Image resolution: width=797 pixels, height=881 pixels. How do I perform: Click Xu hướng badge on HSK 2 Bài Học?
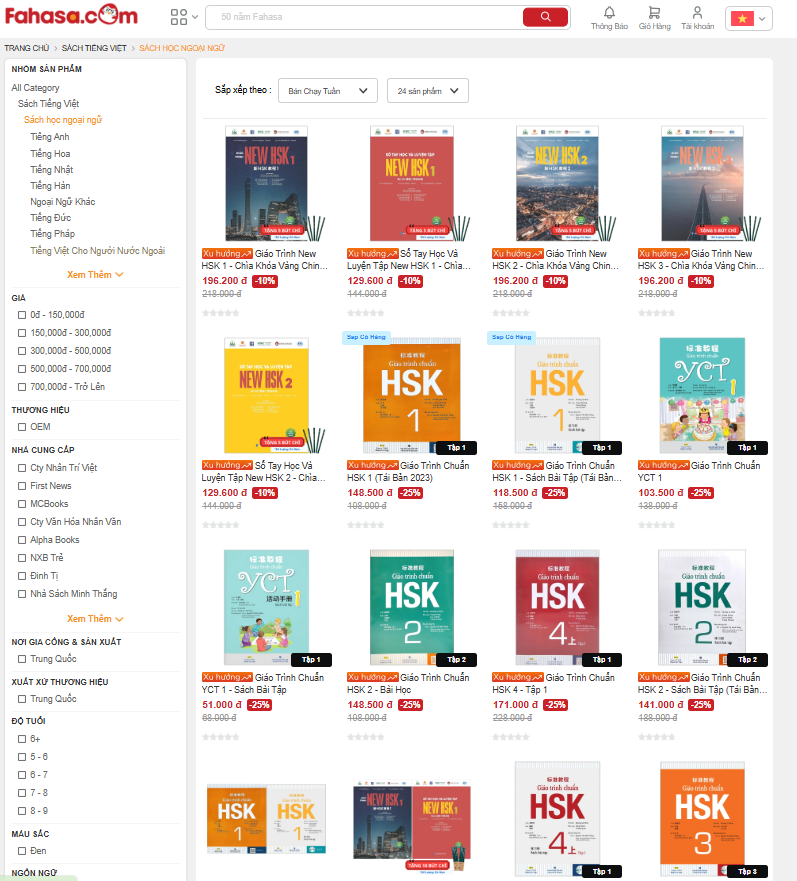[x=372, y=677]
